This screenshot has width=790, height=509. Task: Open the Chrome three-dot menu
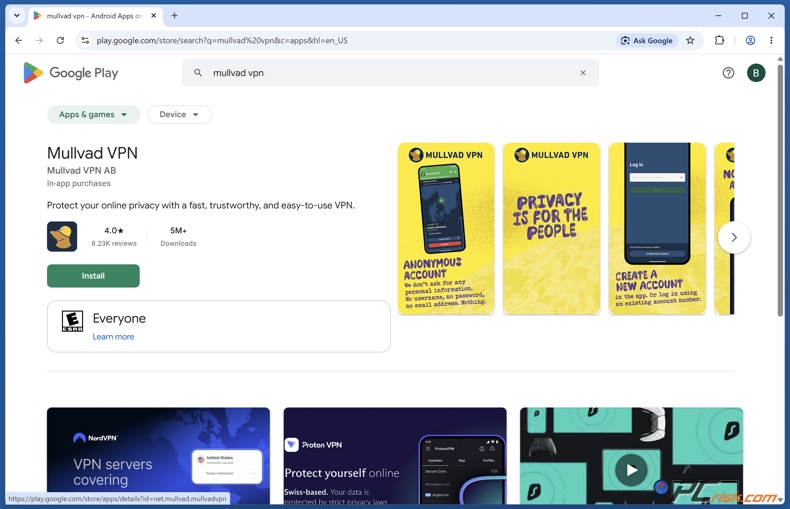[x=771, y=40]
